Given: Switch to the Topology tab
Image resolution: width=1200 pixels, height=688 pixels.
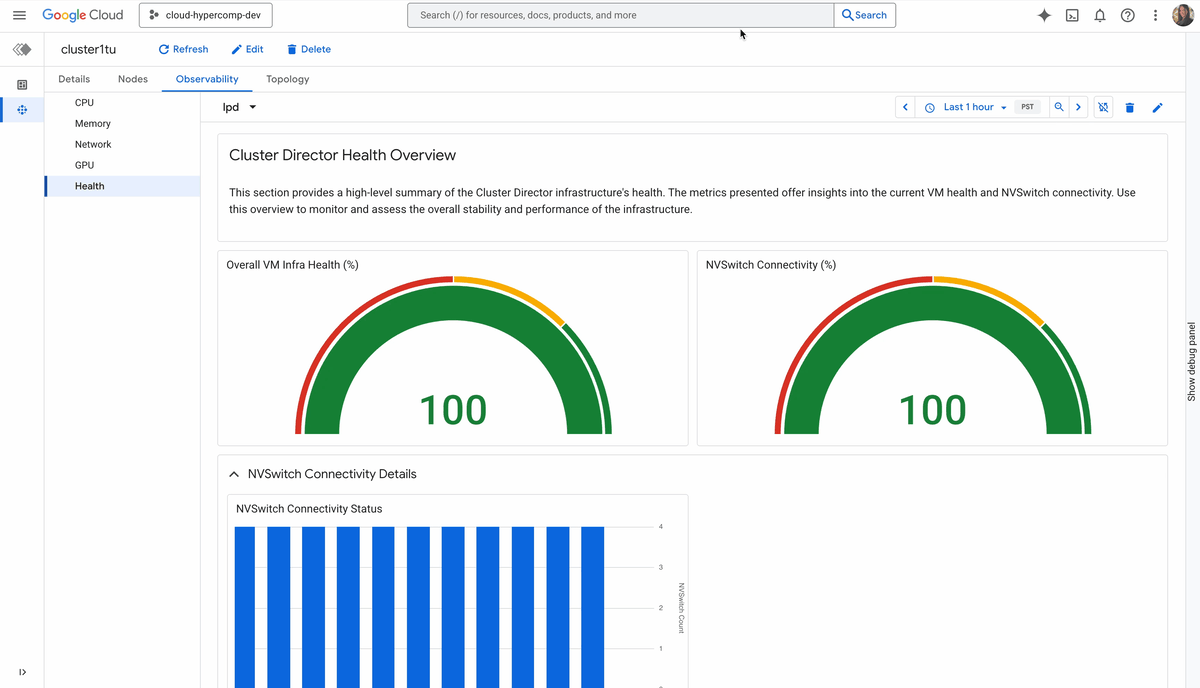Looking at the screenshot, I should tap(287, 79).
